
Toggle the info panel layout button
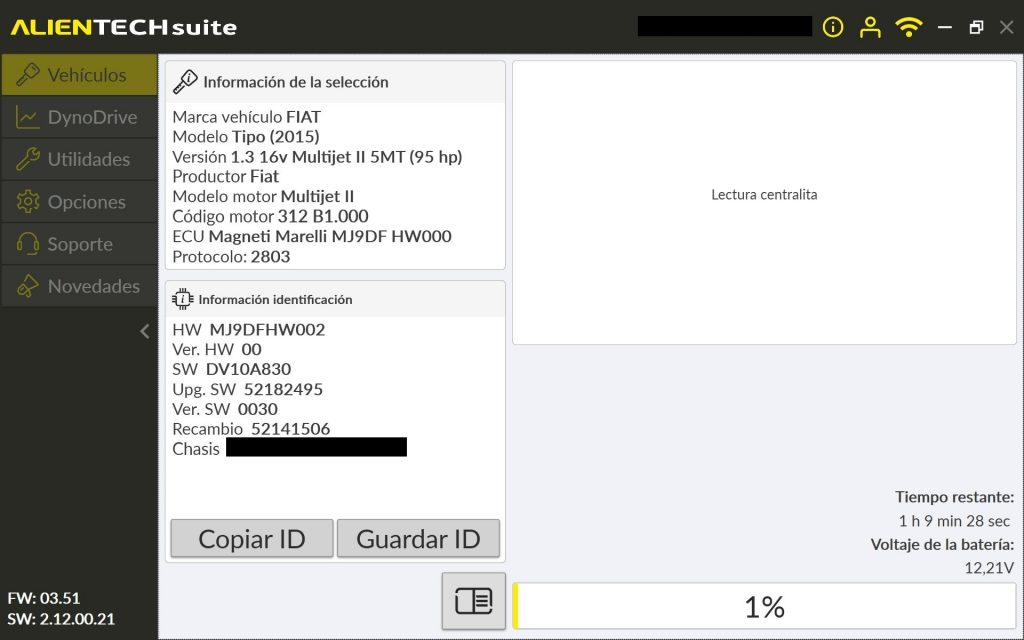tap(473, 601)
